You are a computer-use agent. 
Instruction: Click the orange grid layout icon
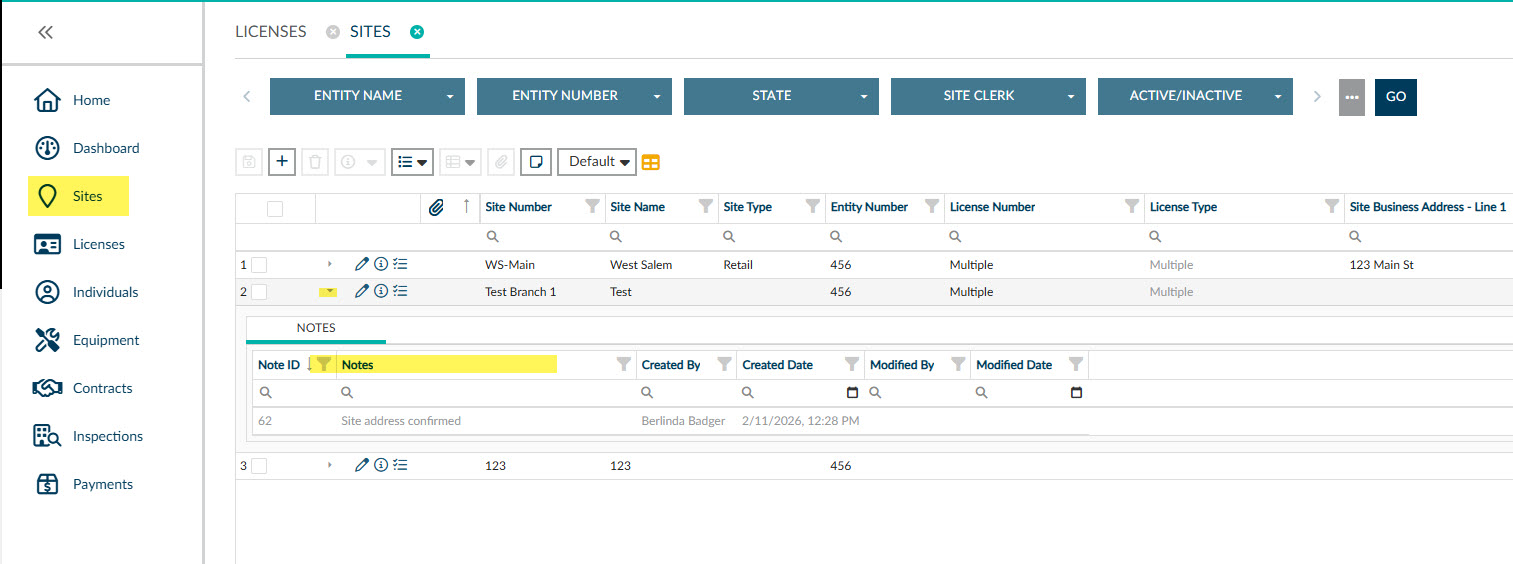coord(651,162)
